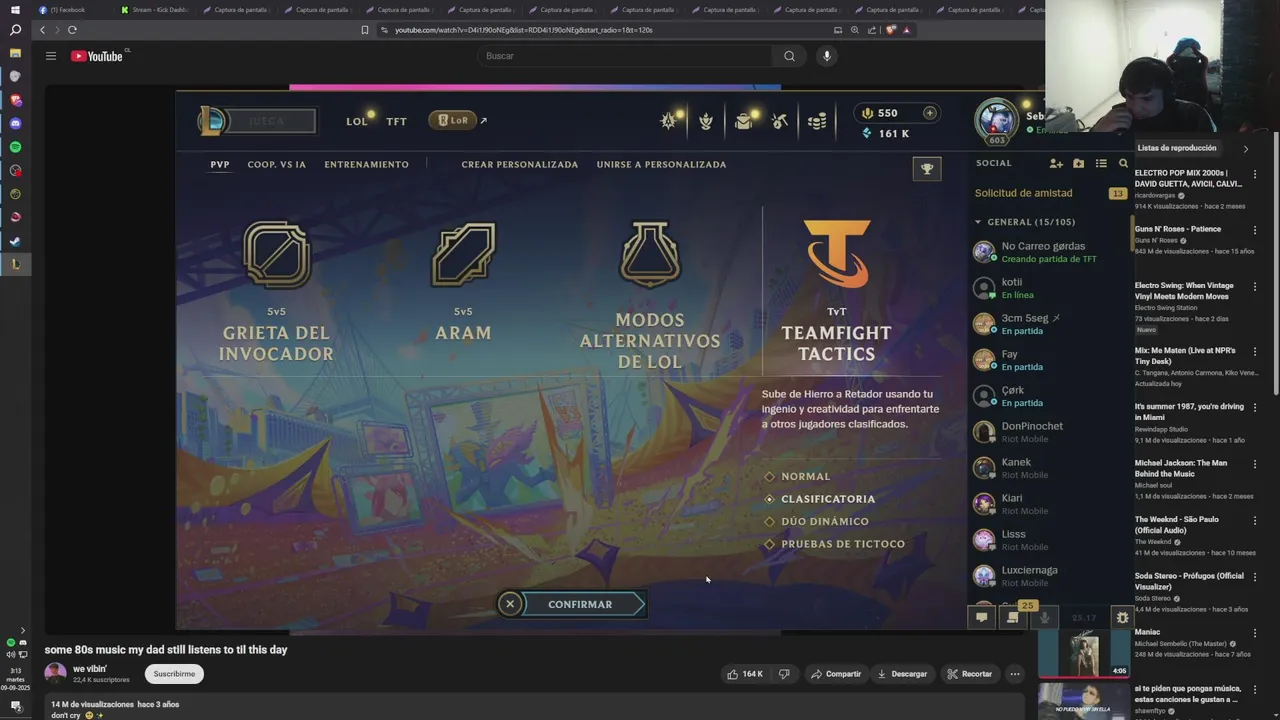
Task: Click Descargar download button
Action: 902,674
